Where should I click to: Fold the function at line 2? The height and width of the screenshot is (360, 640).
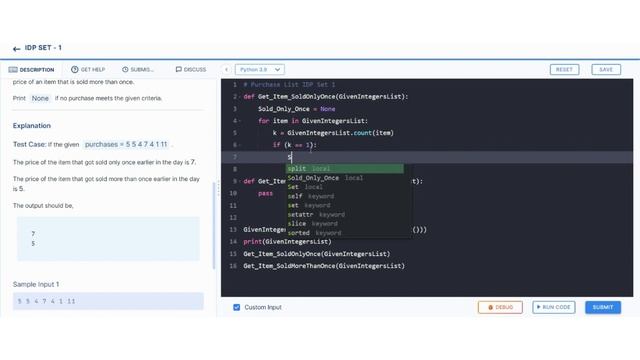(x=240, y=97)
